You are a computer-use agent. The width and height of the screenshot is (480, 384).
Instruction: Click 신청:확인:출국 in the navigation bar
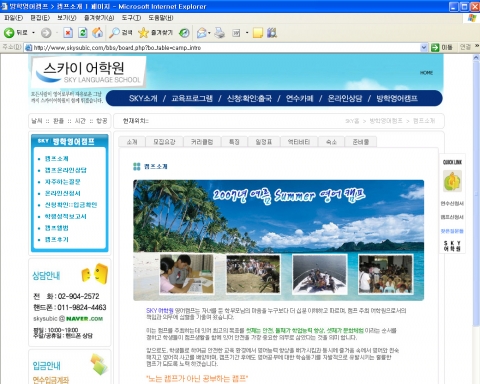pyautogui.click(x=249, y=98)
